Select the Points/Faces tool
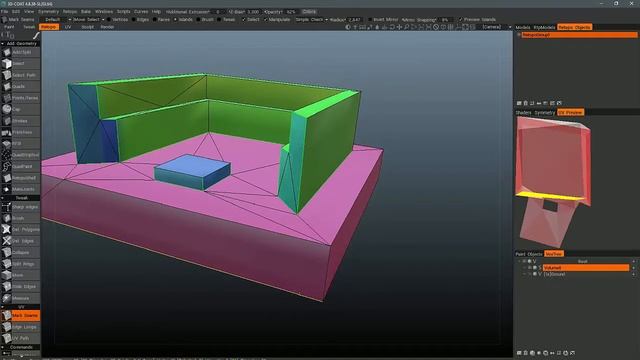This screenshot has height=360, width=640. coord(20,98)
